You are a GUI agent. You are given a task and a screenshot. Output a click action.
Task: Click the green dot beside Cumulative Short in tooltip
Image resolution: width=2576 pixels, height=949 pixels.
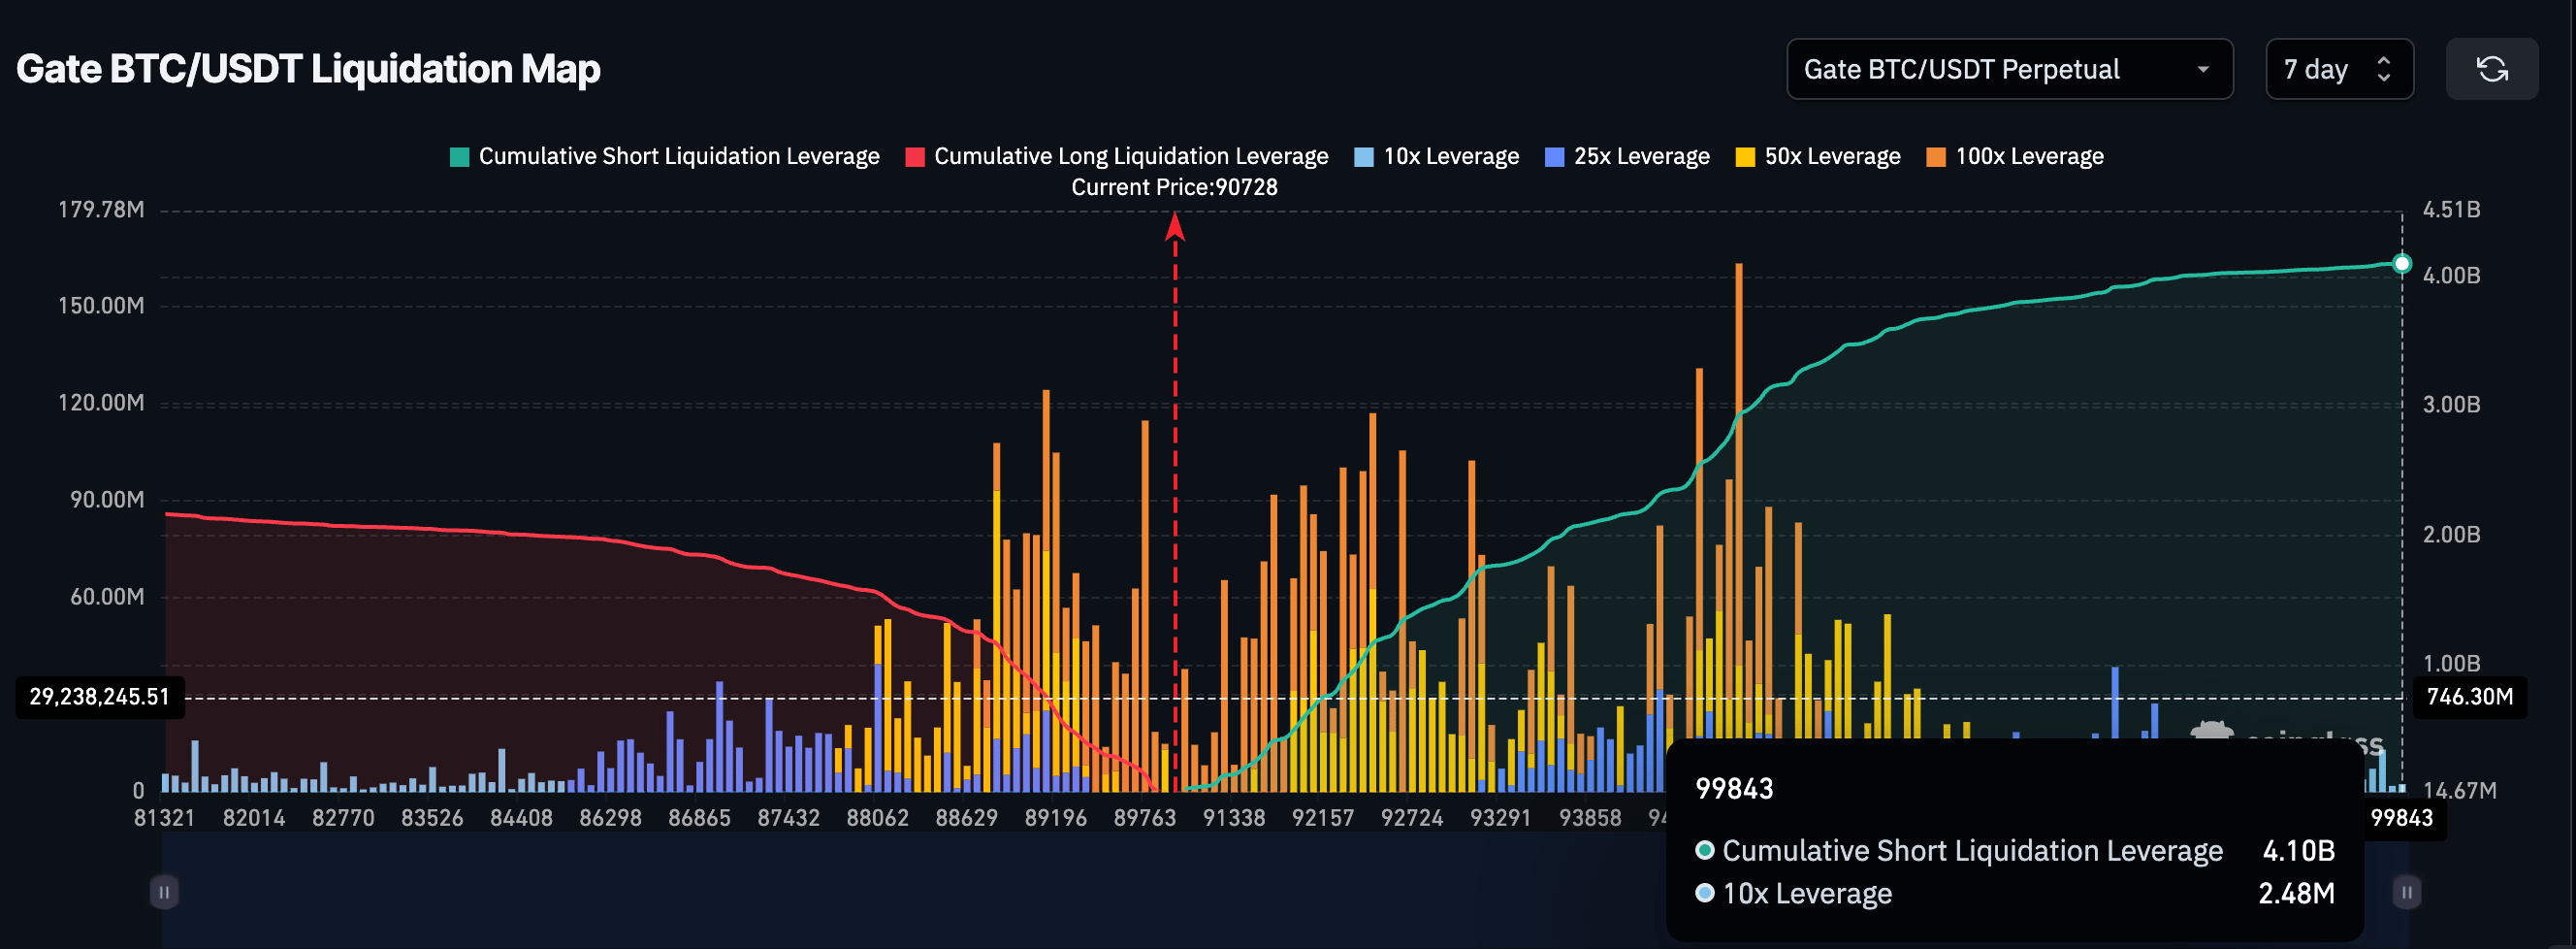click(1703, 851)
